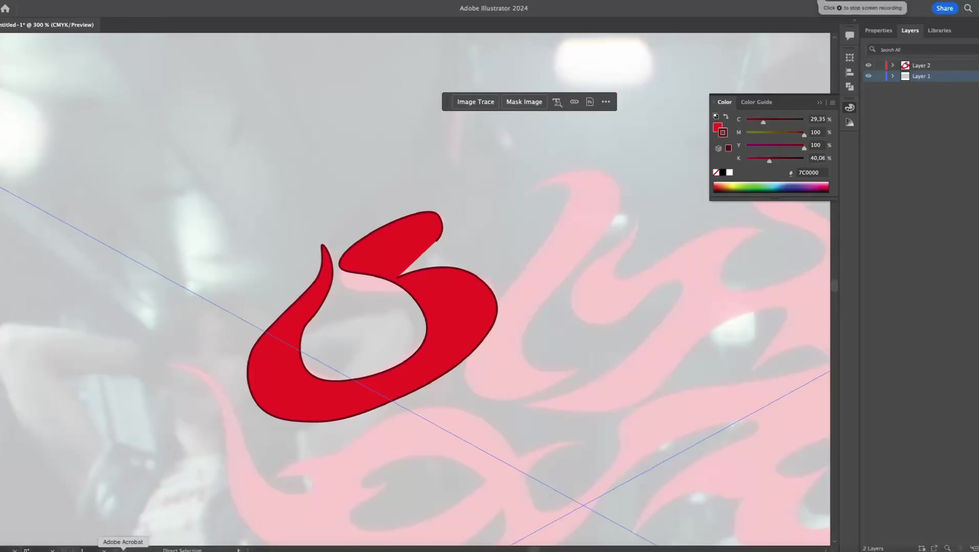The width and height of the screenshot is (979, 552).
Task: Click the stop screen recording notice
Action: coord(862,8)
